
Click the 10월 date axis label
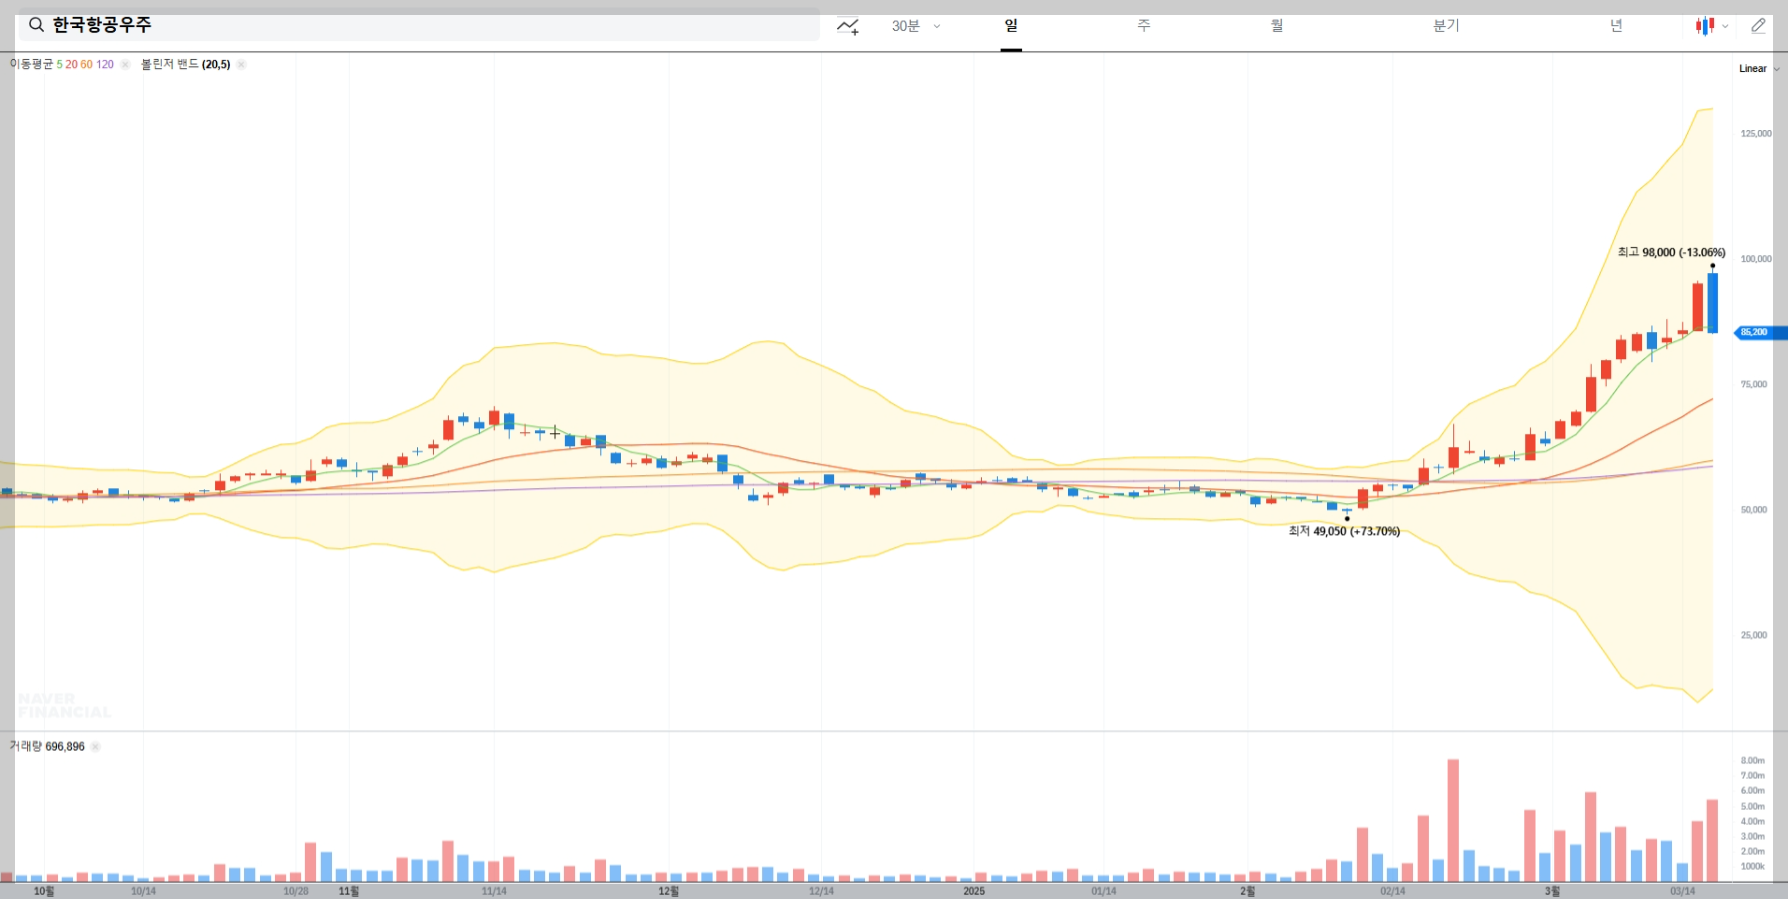tap(44, 891)
